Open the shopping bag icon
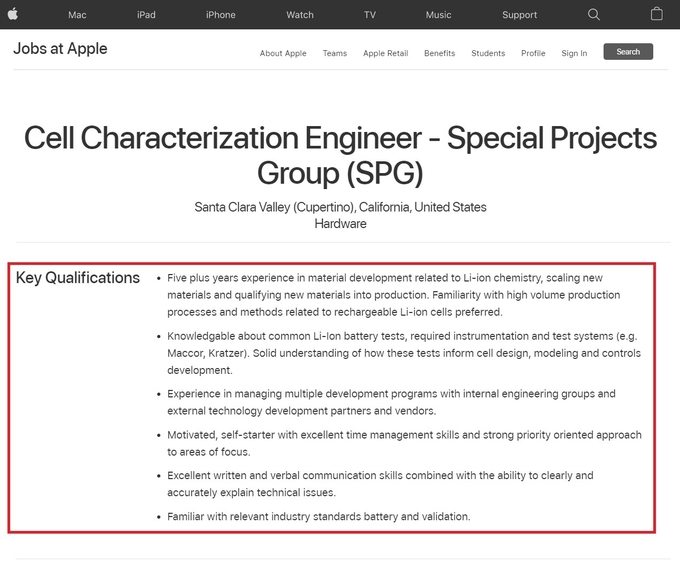 [657, 14]
